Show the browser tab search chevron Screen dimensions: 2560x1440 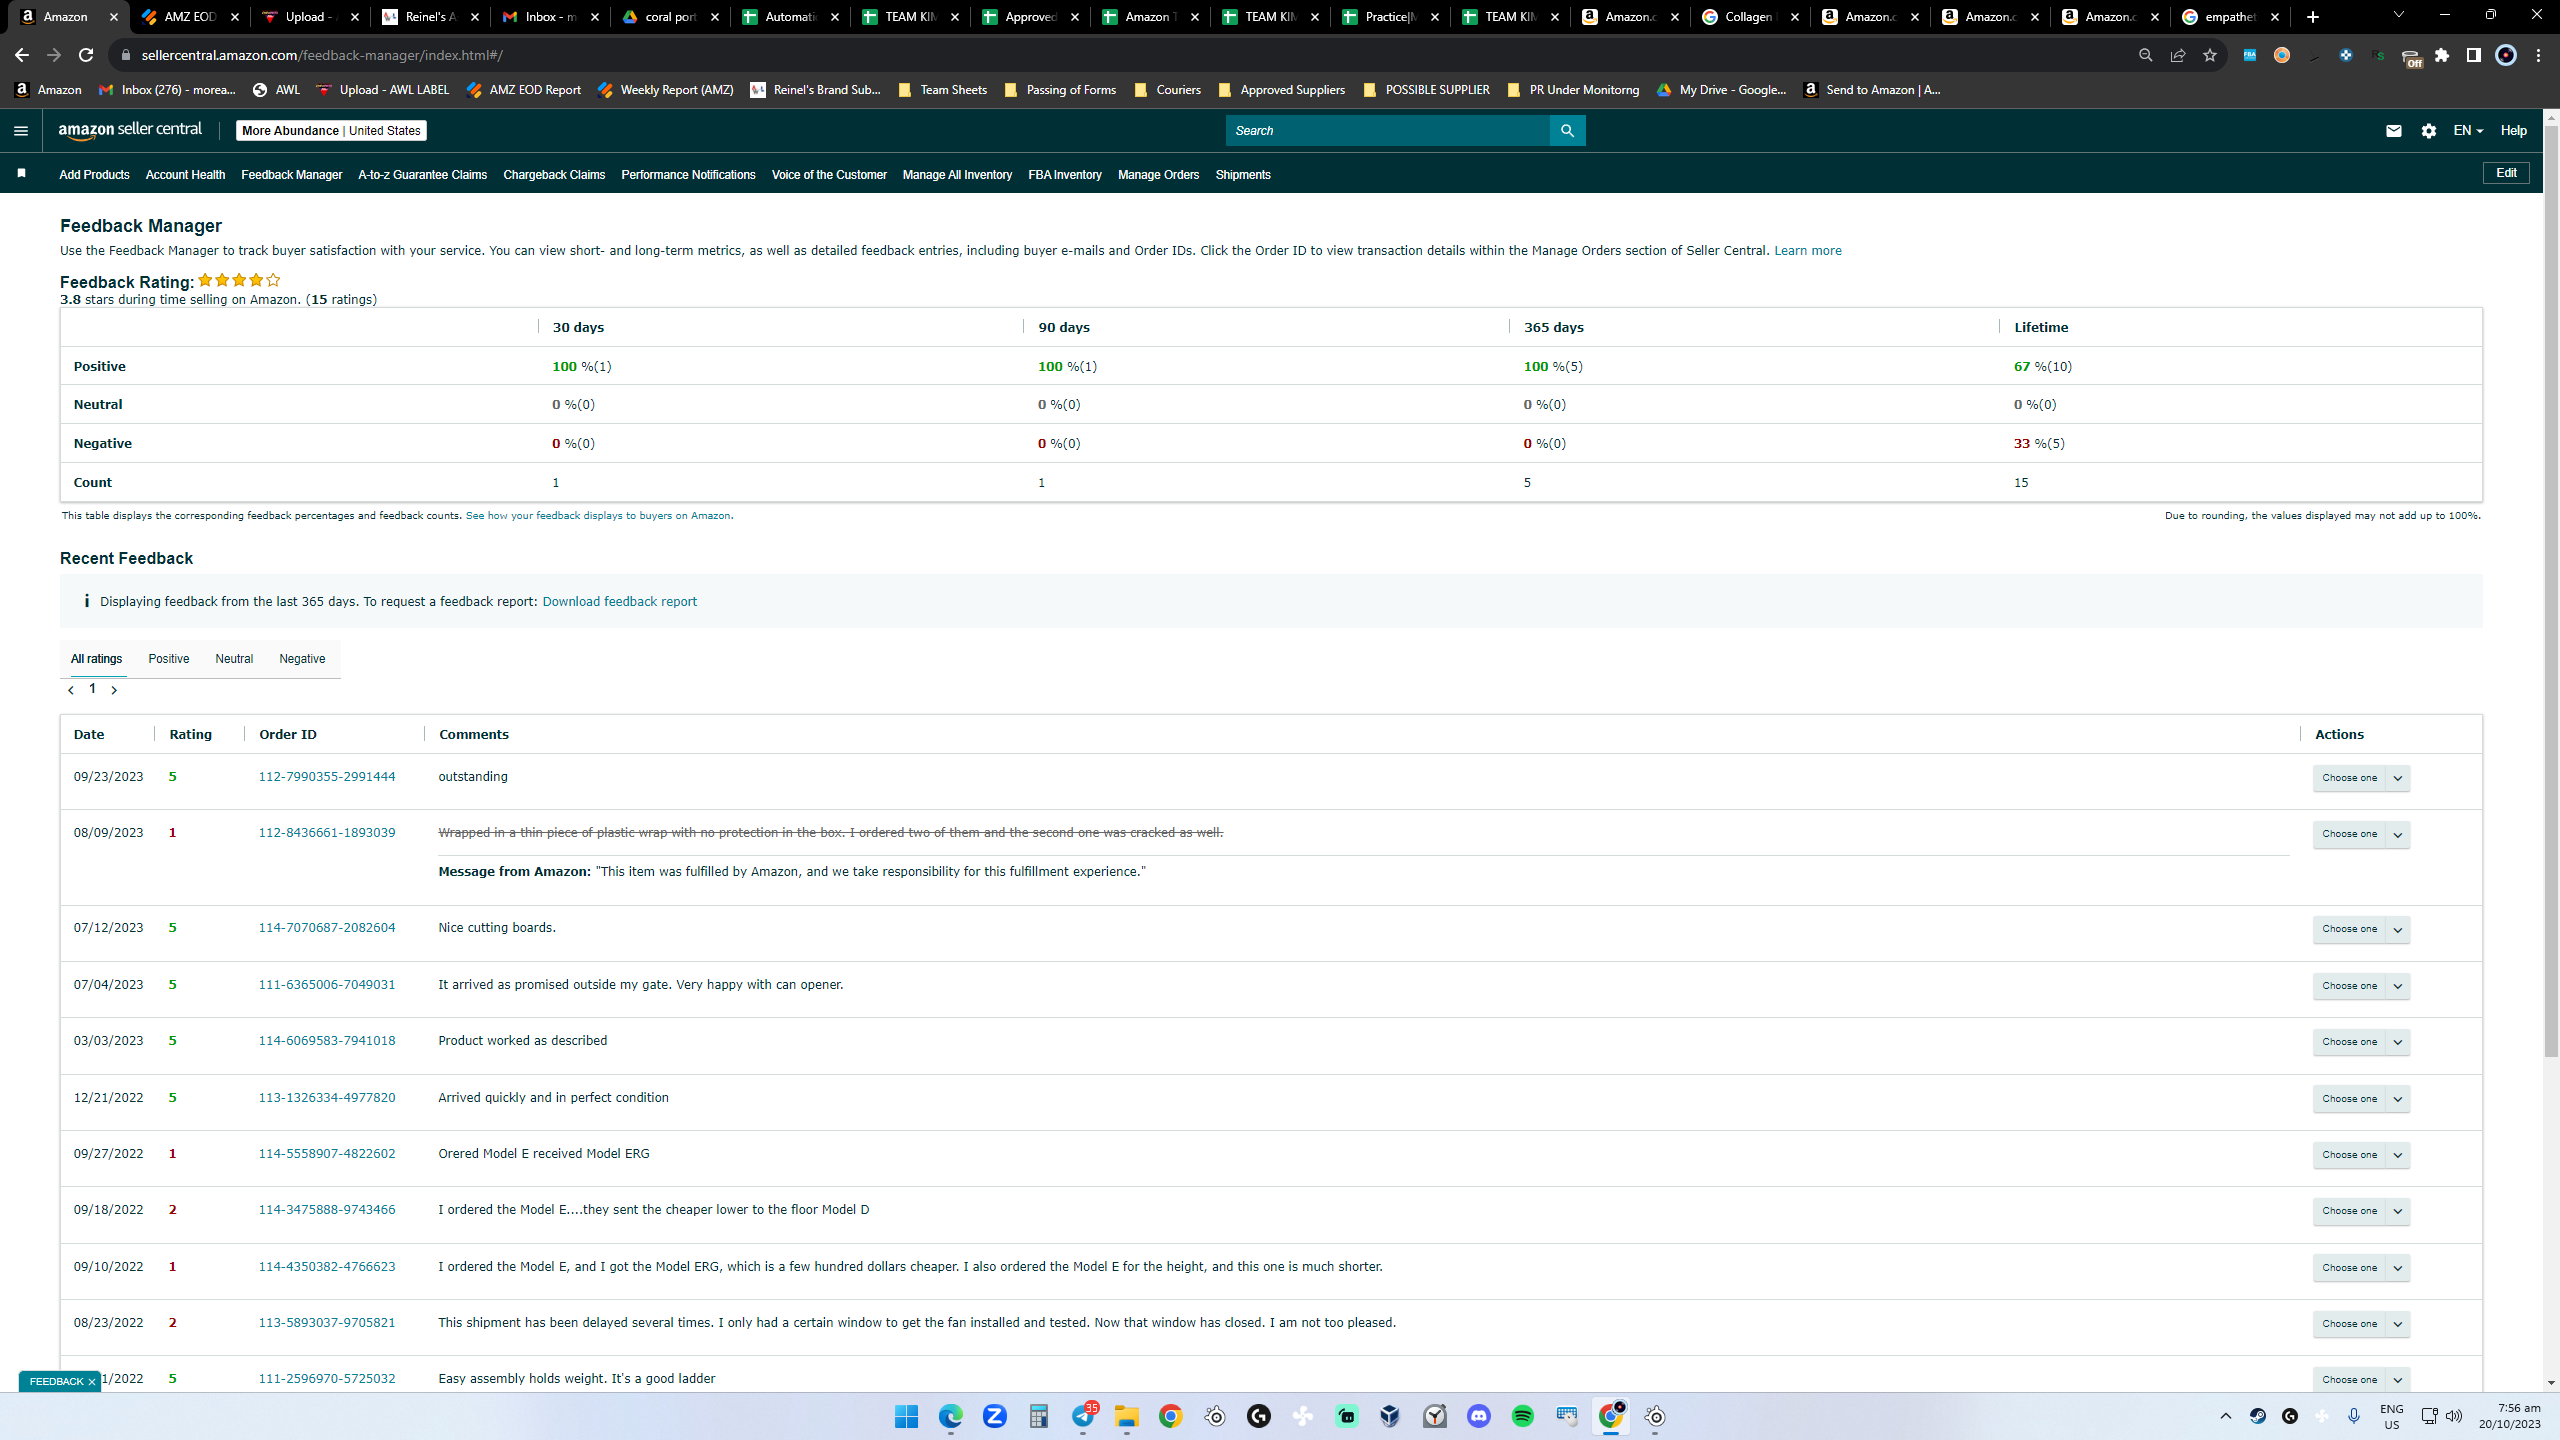coord(2398,15)
